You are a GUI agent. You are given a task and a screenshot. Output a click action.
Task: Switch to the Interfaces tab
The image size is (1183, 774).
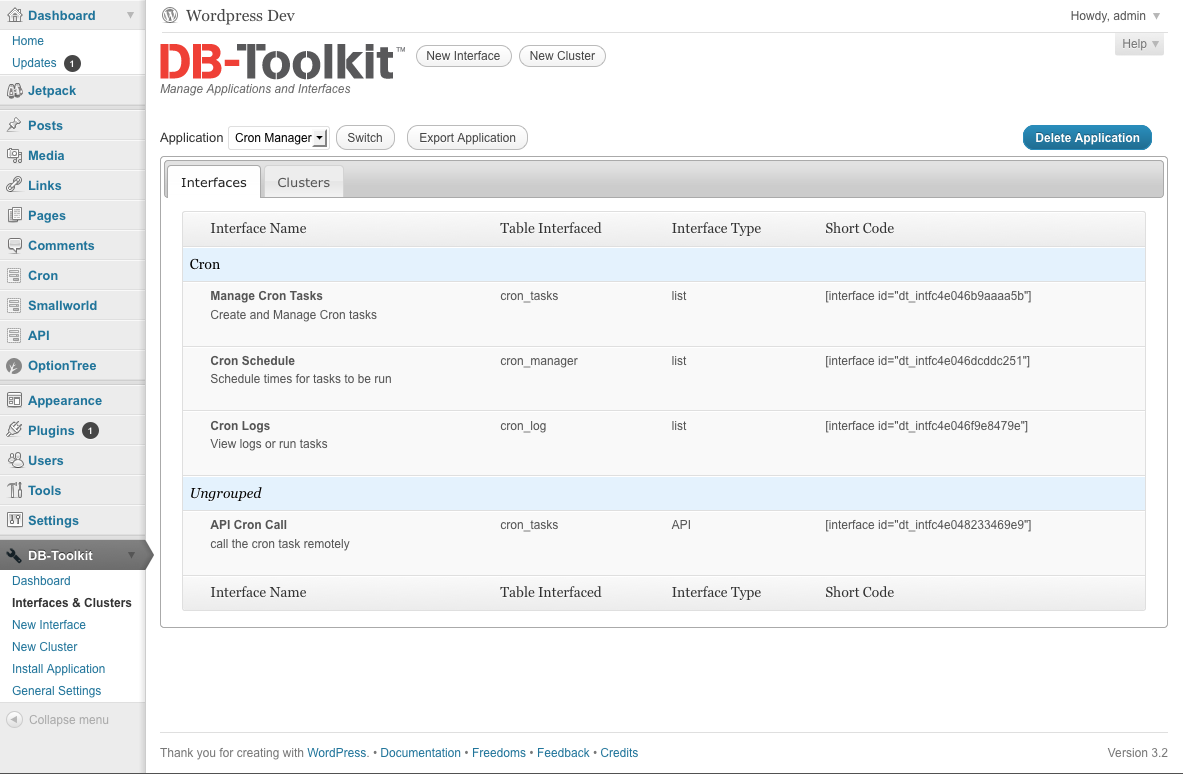[x=214, y=183]
